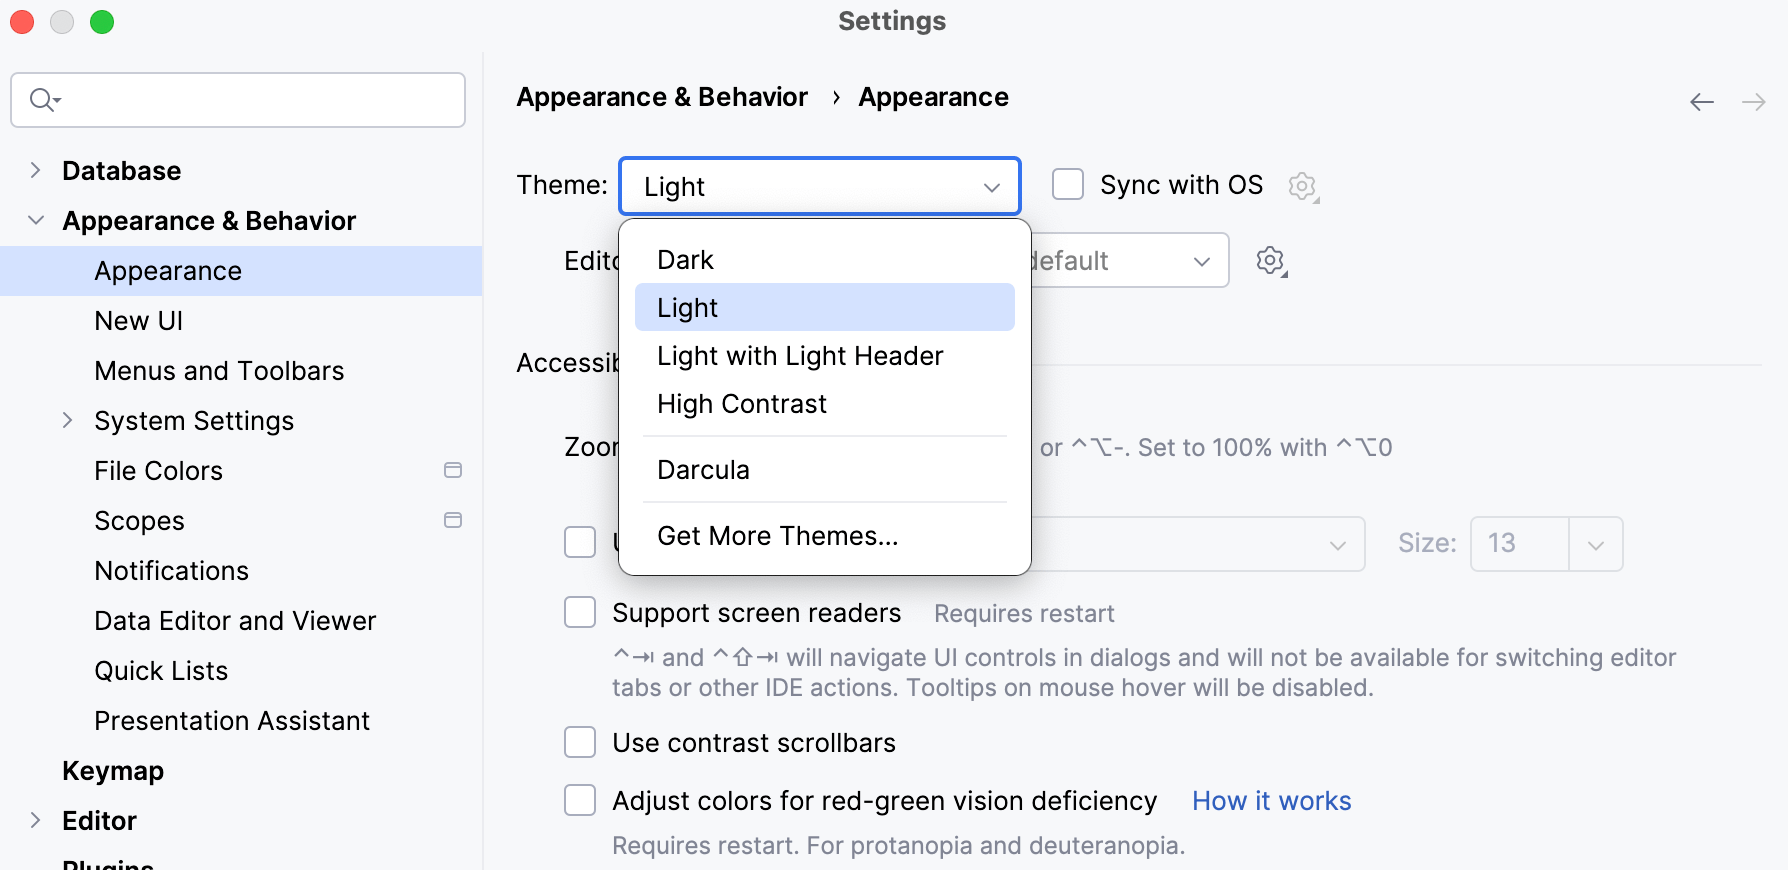
Task: Click the inline icon beside Scopes
Action: [453, 520]
